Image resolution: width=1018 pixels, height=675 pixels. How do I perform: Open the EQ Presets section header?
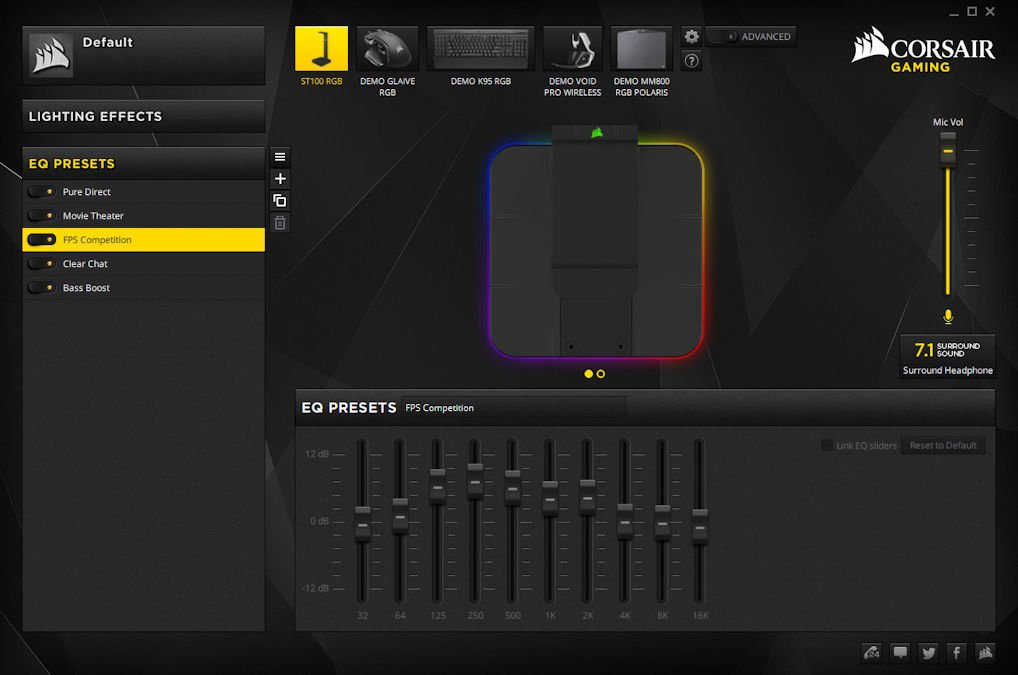click(143, 164)
